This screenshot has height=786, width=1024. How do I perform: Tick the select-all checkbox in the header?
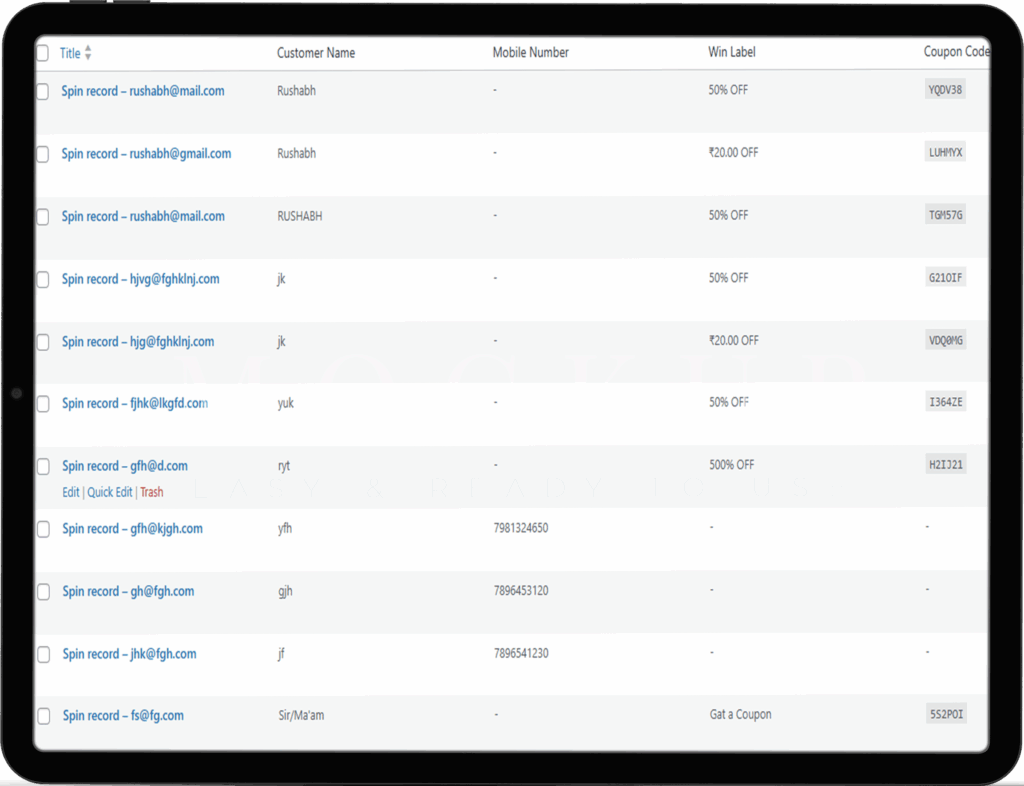pos(42,53)
